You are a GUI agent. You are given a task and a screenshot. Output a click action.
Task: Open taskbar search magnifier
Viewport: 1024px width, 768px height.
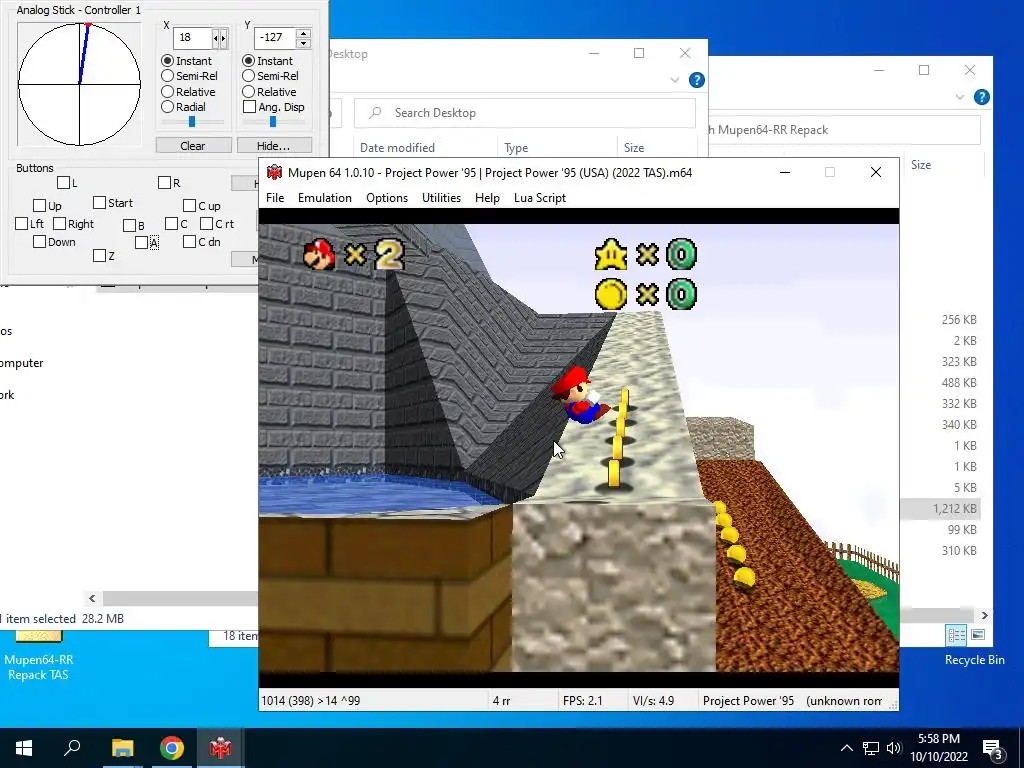tap(72, 747)
